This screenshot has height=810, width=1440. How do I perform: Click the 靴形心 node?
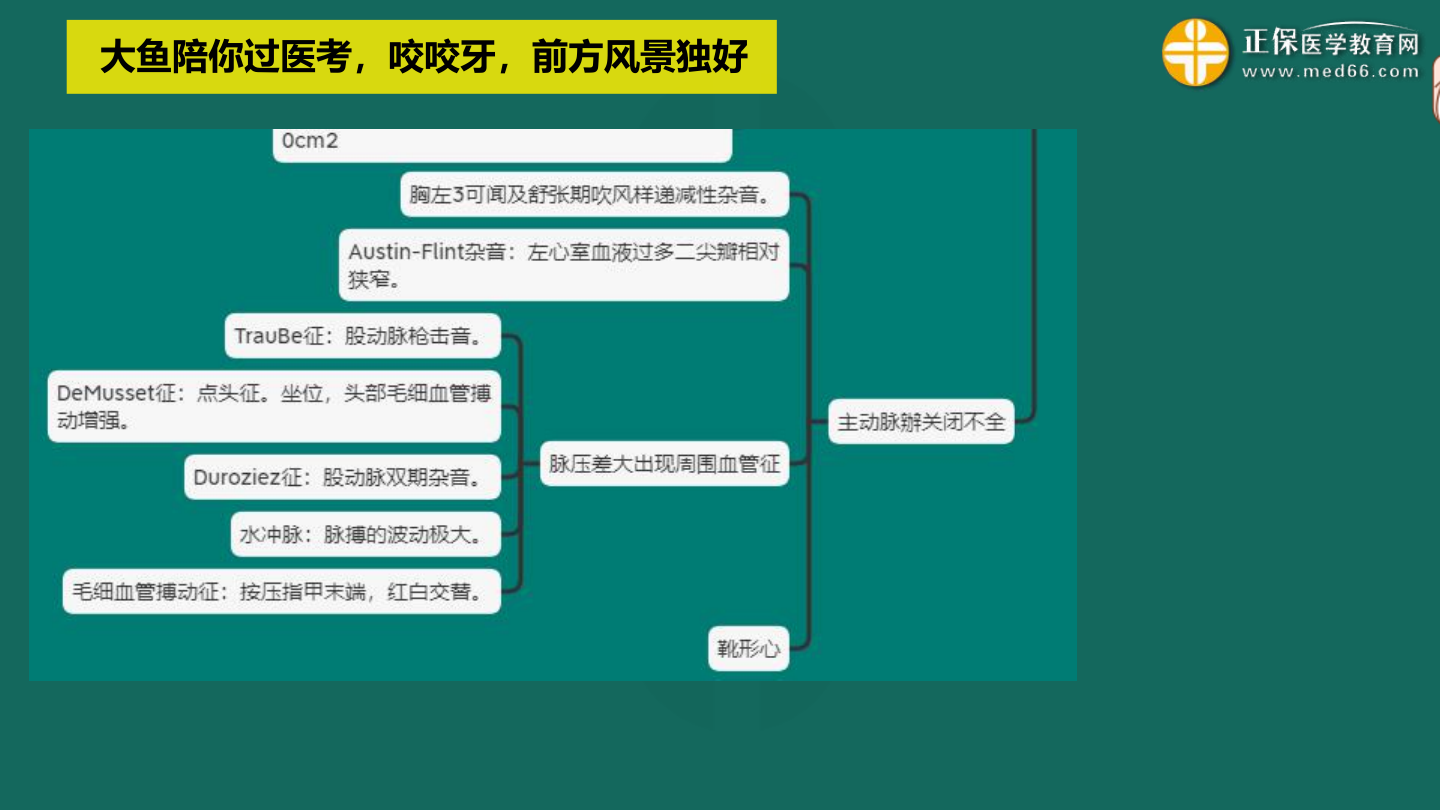(748, 648)
